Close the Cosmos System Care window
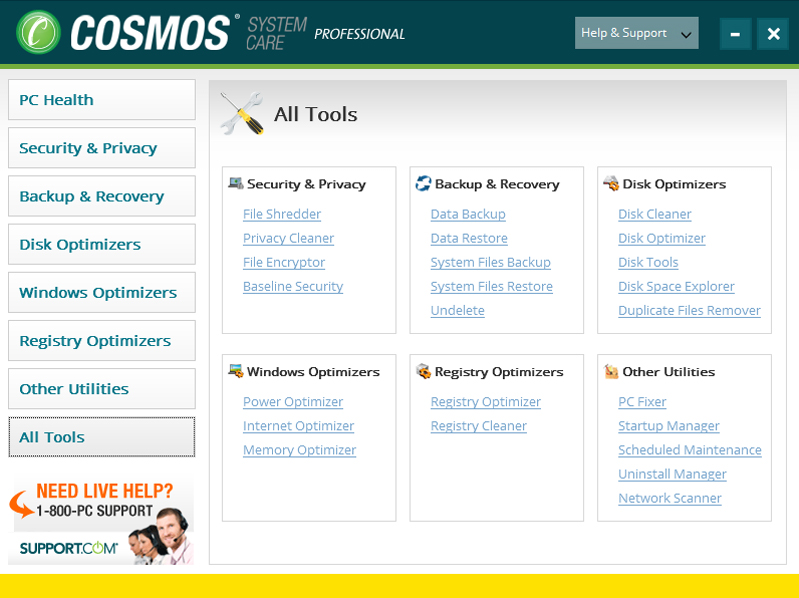The height and width of the screenshot is (598, 799). (x=773, y=34)
